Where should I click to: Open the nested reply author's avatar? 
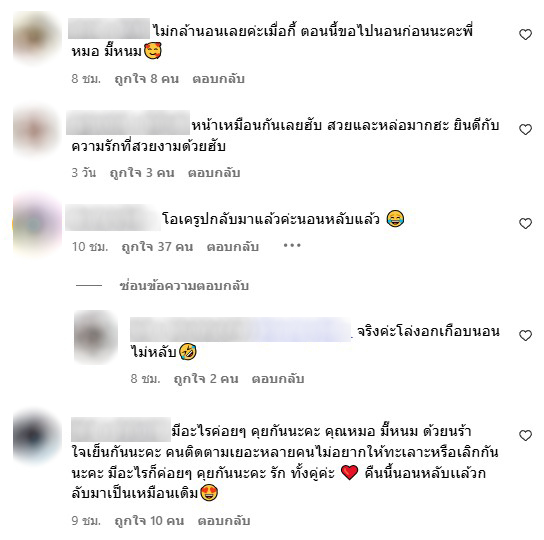coord(96,336)
